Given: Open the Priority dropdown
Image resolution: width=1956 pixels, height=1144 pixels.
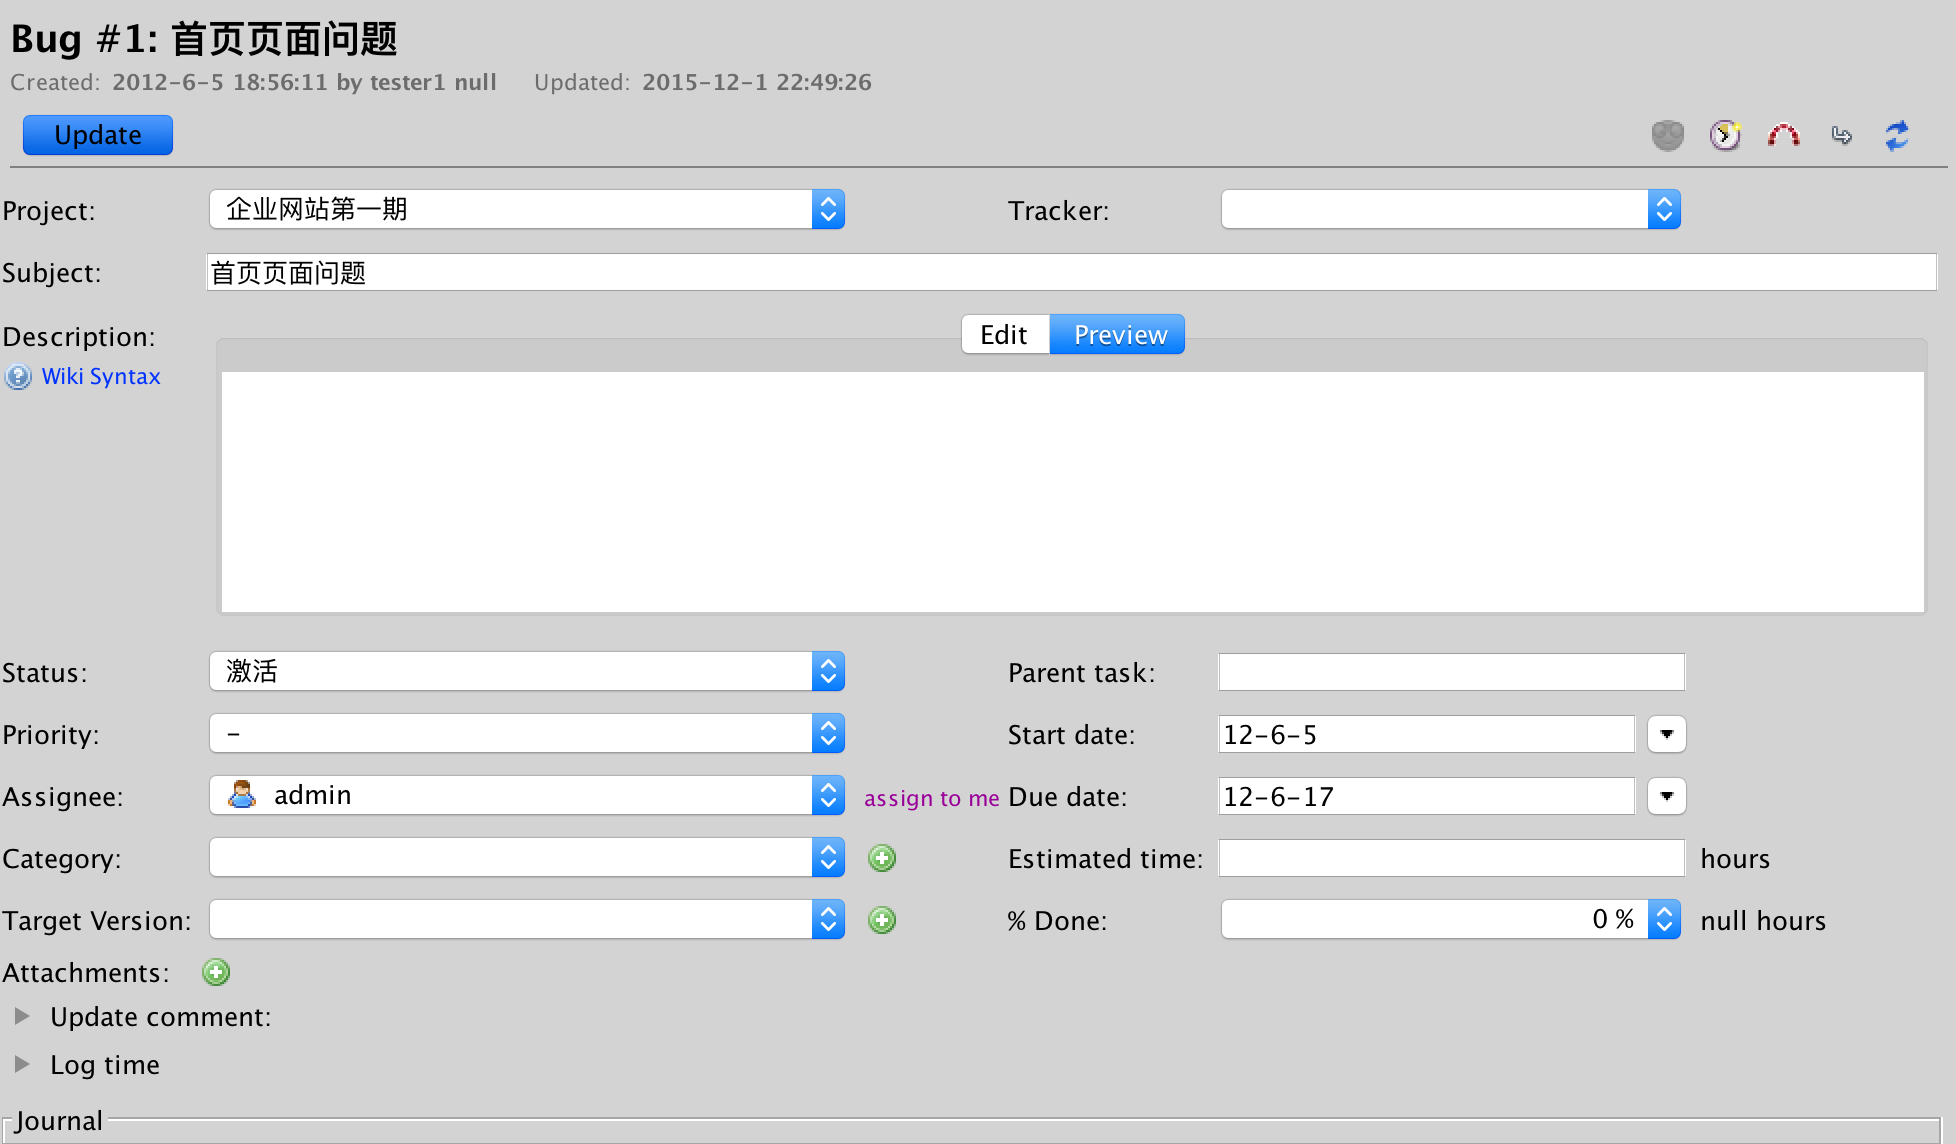Looking at the screenshot, I should pos(527,734).
